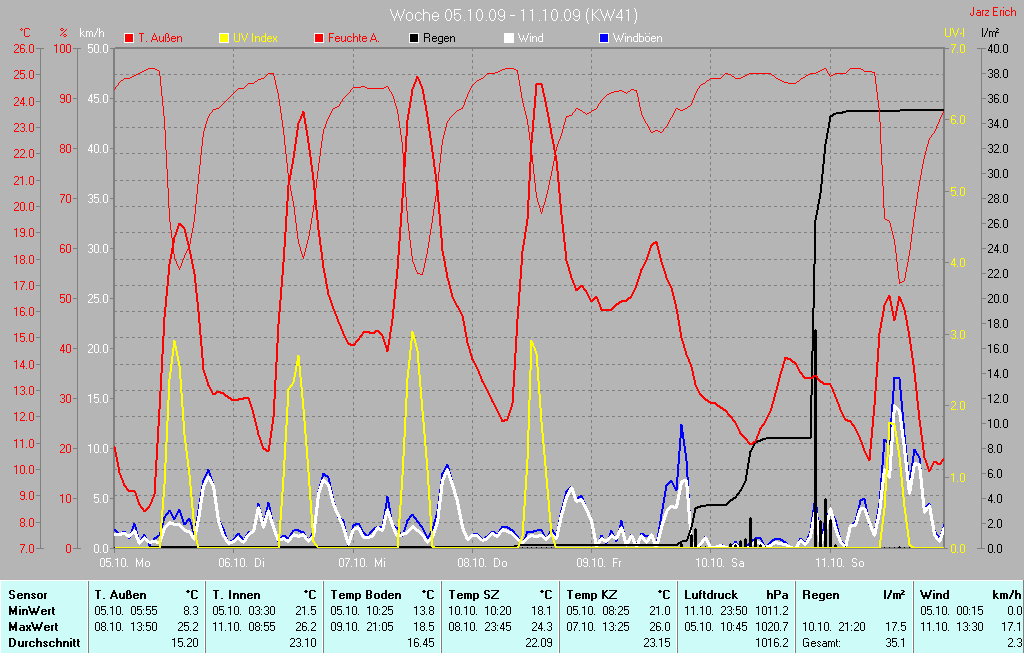The image size is (1024, 653).
Task: Click the red Feuchte A. legend swatch
Action: pyautogui.click(x=319, y=38)
